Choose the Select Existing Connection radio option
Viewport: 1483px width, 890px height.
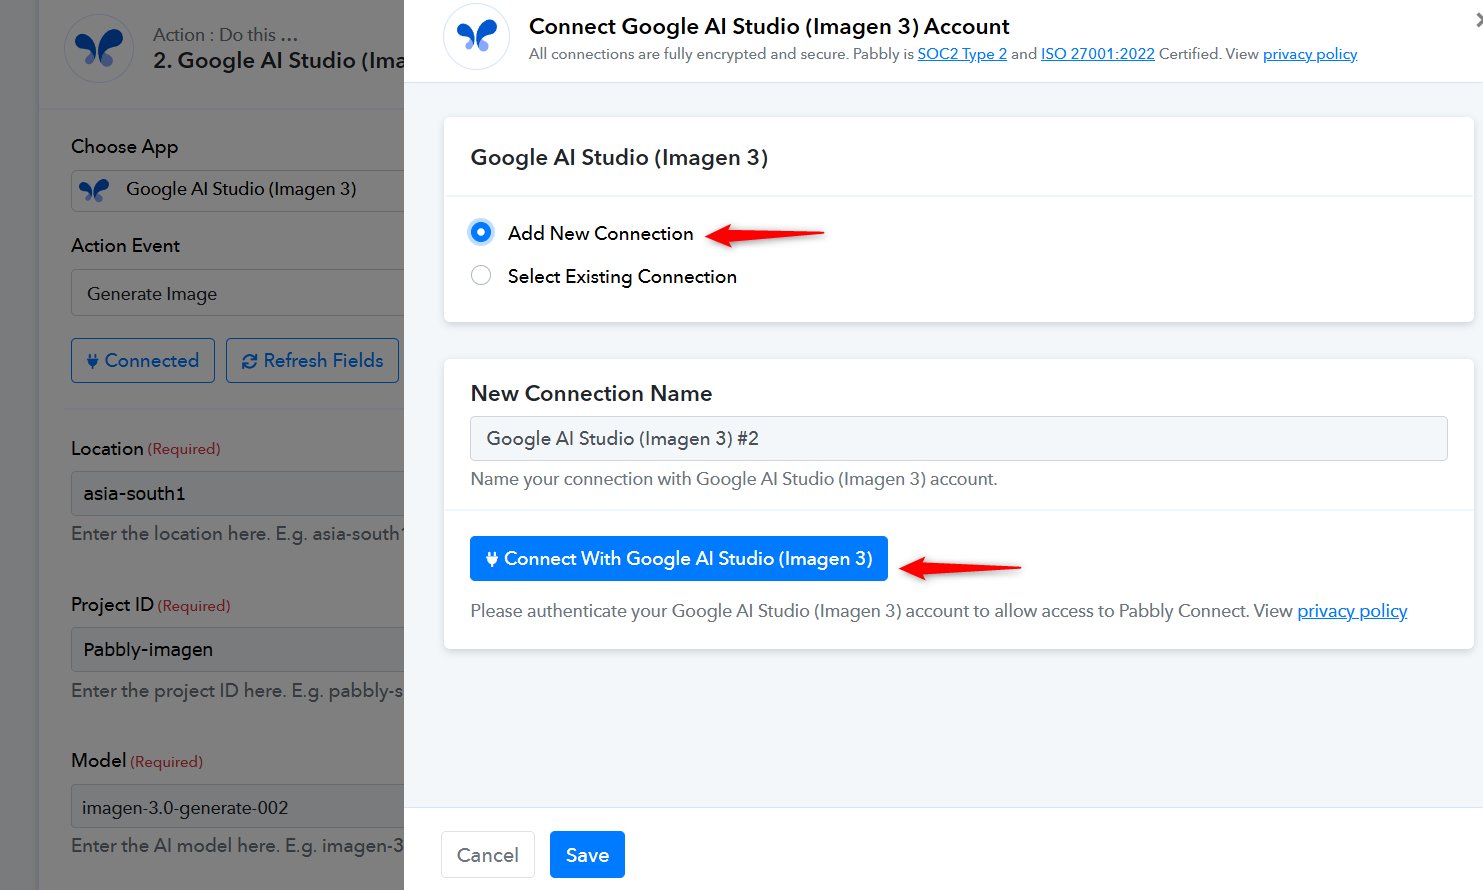(x=481, y=276)
